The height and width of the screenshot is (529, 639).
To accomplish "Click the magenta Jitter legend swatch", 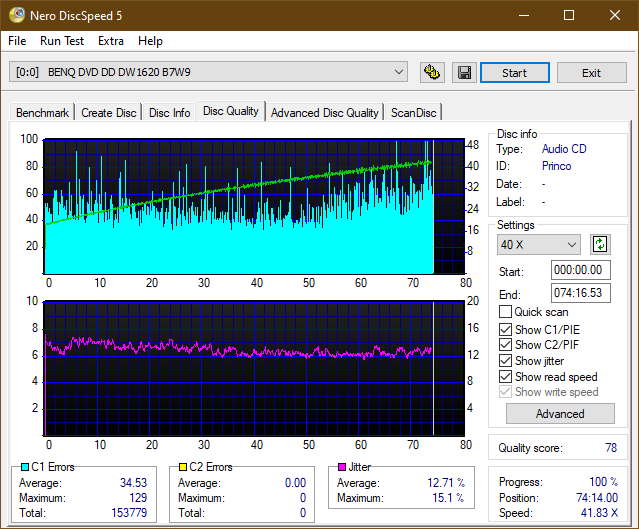I will point(342,467).
